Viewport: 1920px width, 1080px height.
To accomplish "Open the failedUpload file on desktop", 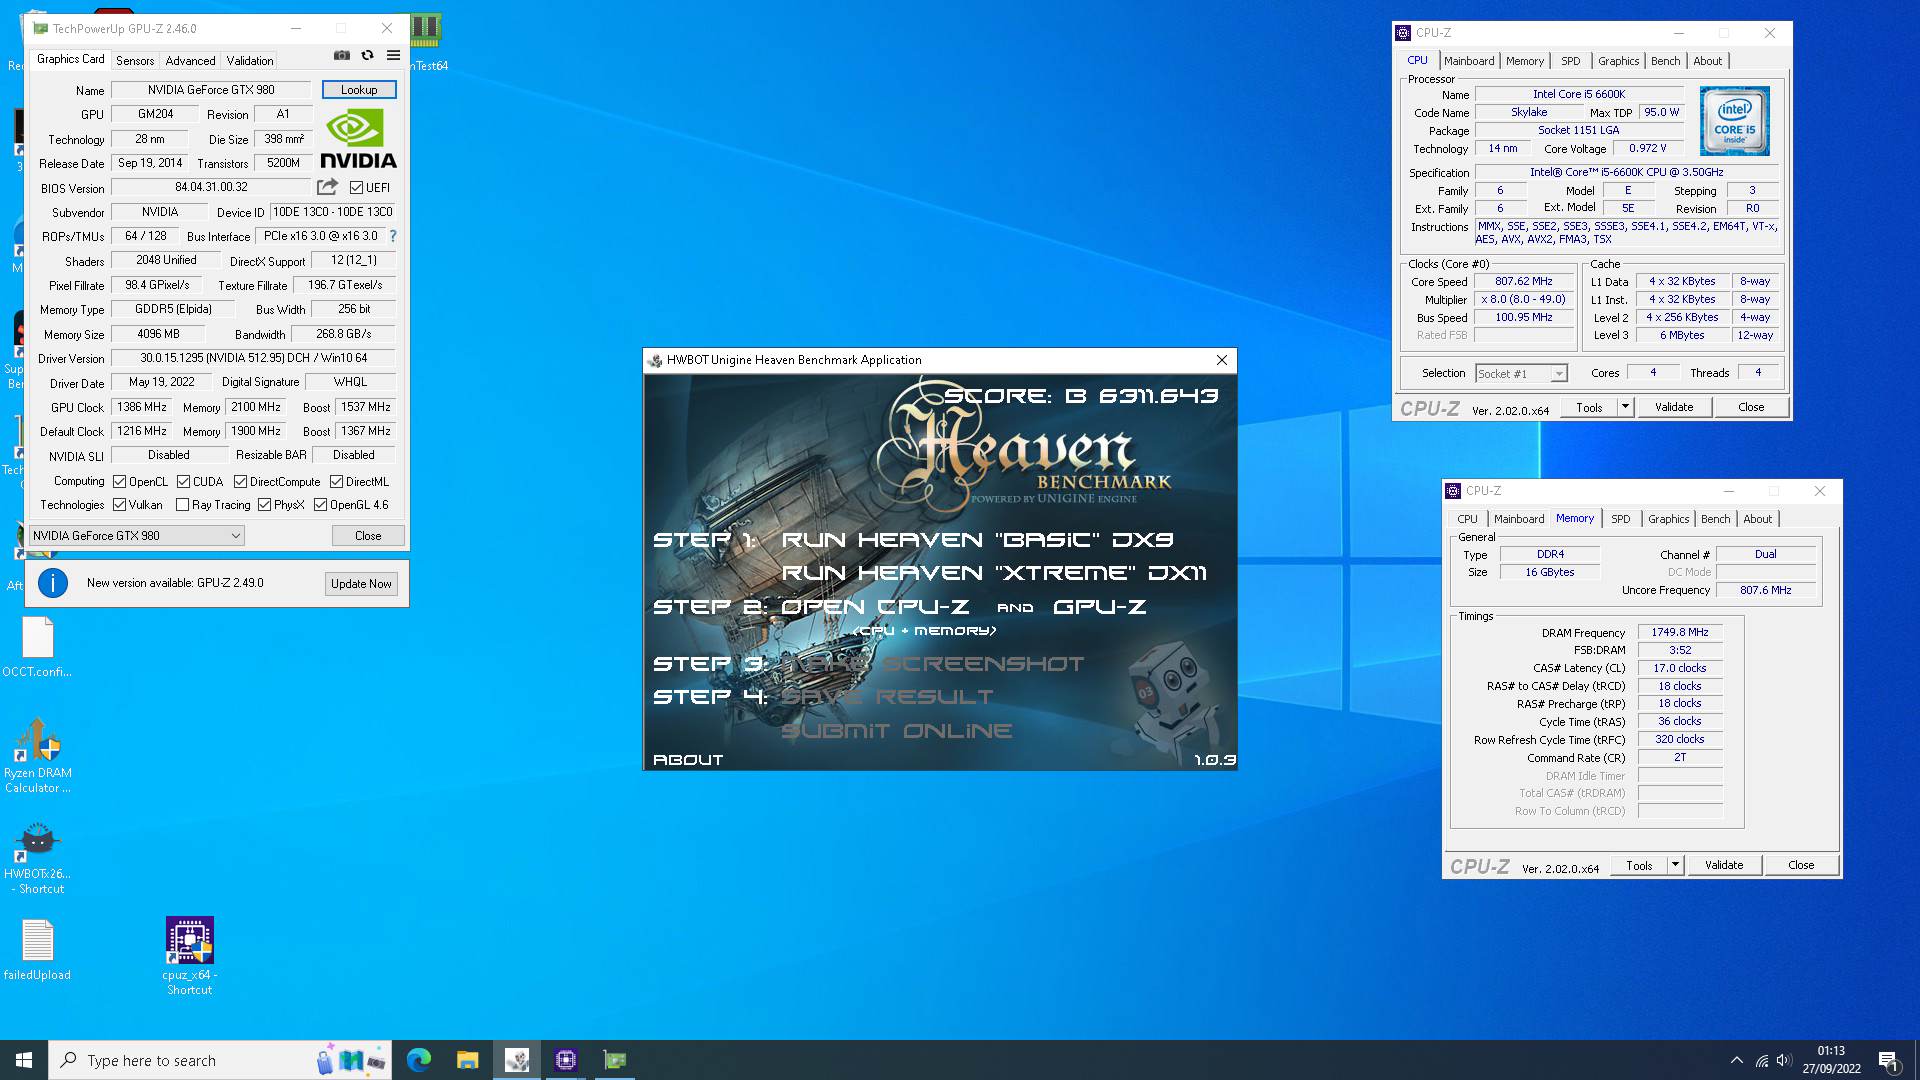I will pyautogui.click(x=37, y=950).
